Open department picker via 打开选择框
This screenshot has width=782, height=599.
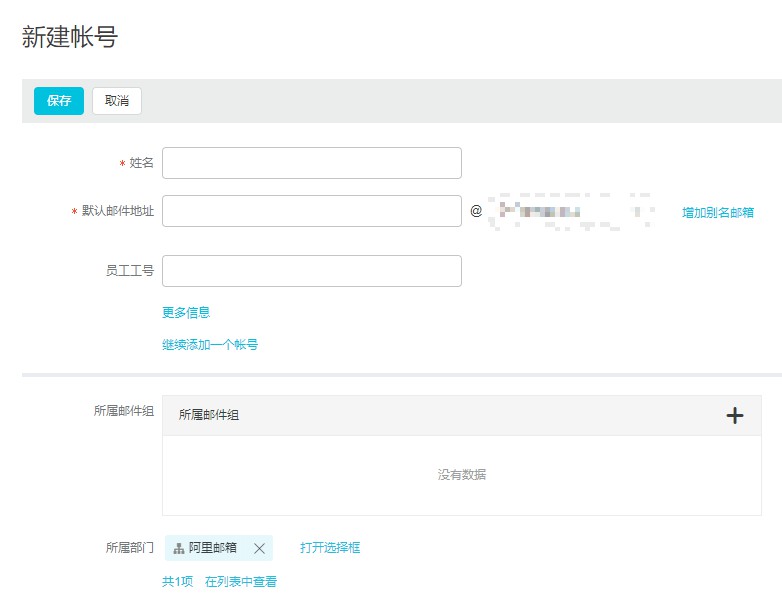click(330, 548)
